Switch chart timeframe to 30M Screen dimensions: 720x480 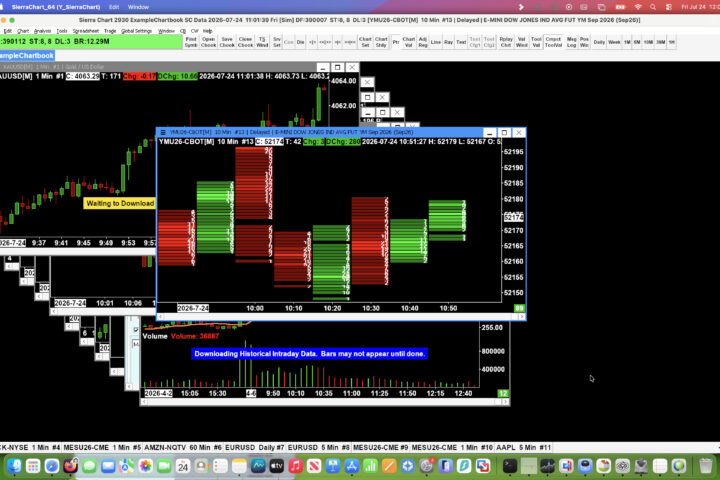click(661, 42)
